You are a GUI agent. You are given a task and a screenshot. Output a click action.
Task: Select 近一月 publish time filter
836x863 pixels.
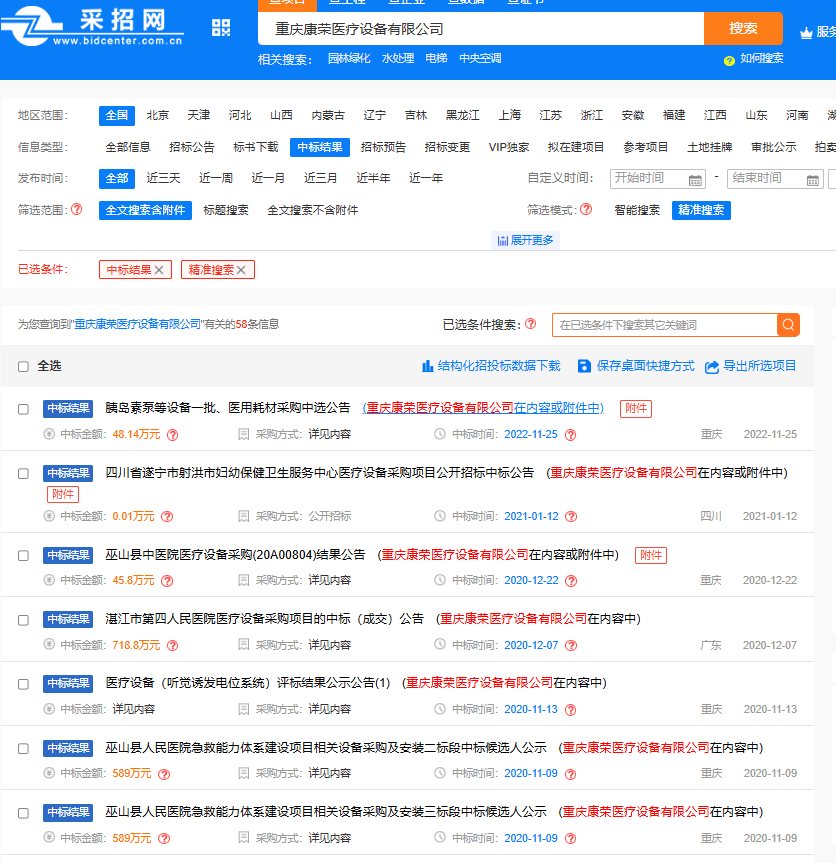point(268,178)
